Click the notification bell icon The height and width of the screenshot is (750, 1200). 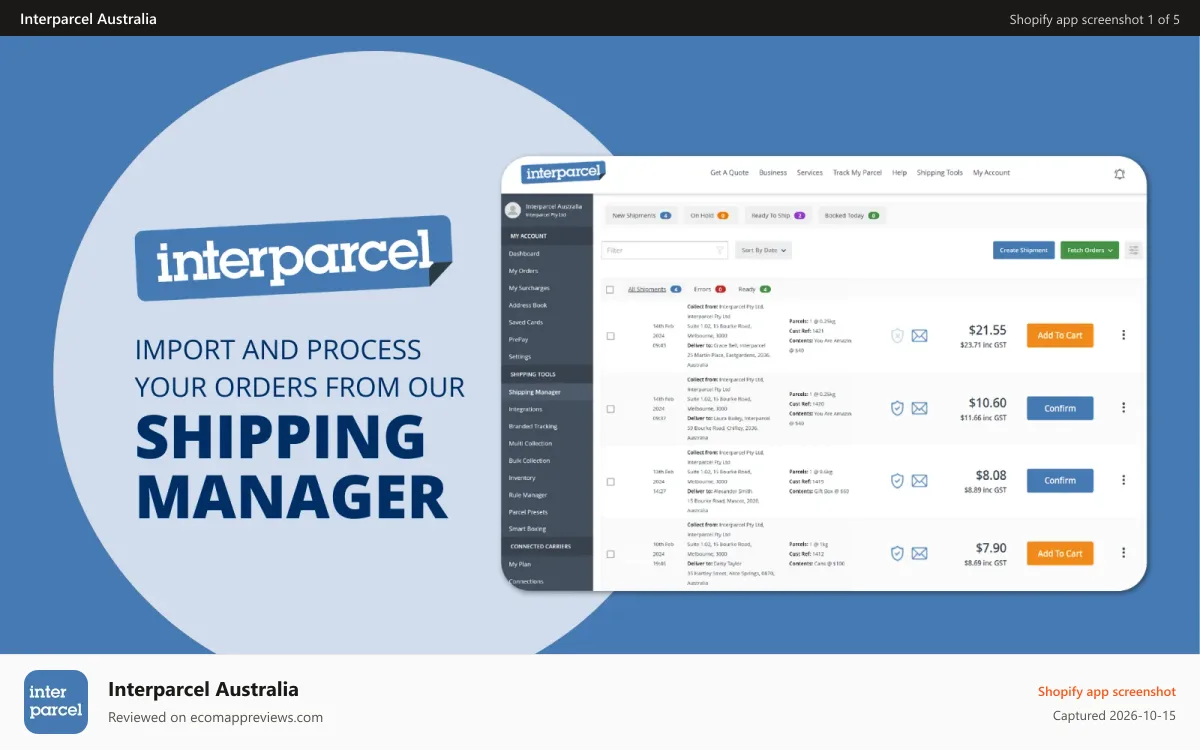(1119, 174)
